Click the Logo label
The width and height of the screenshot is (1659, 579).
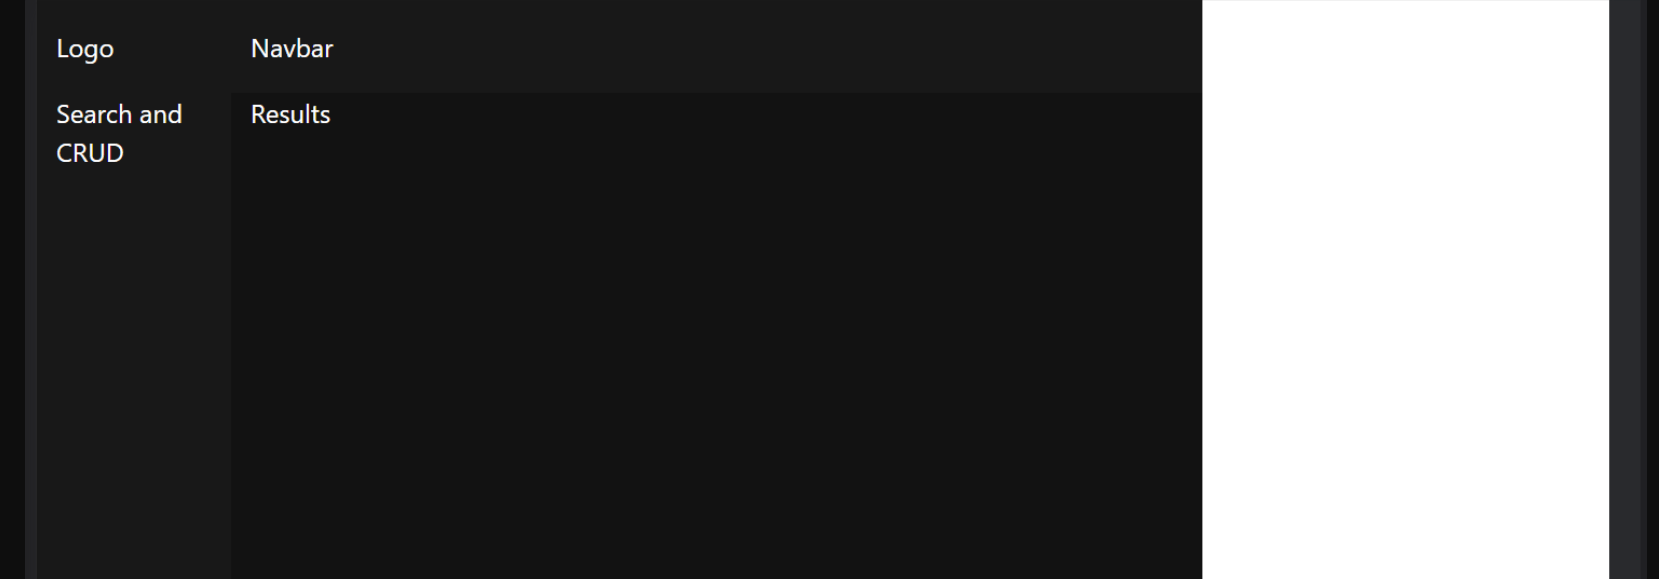[85, 49]
